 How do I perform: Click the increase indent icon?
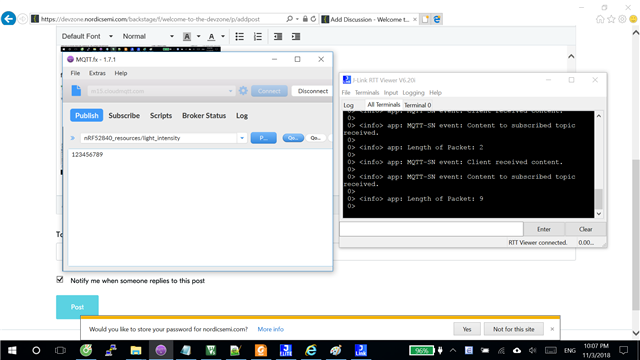[296, 37]
